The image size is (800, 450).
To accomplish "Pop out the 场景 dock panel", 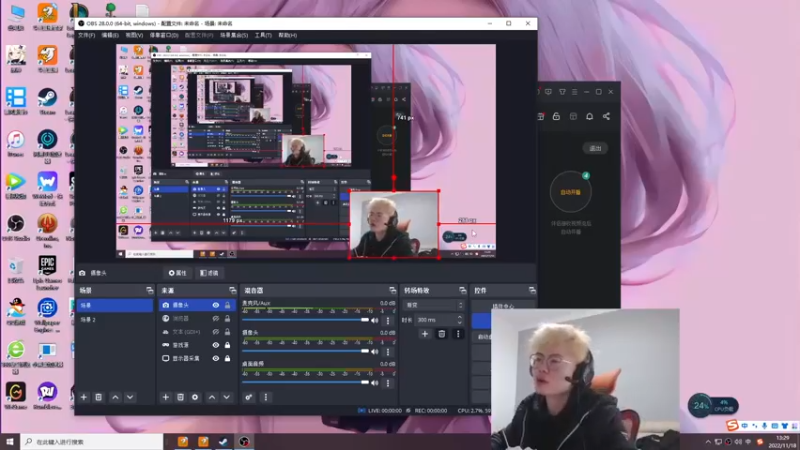I will [x=149, y=290].
